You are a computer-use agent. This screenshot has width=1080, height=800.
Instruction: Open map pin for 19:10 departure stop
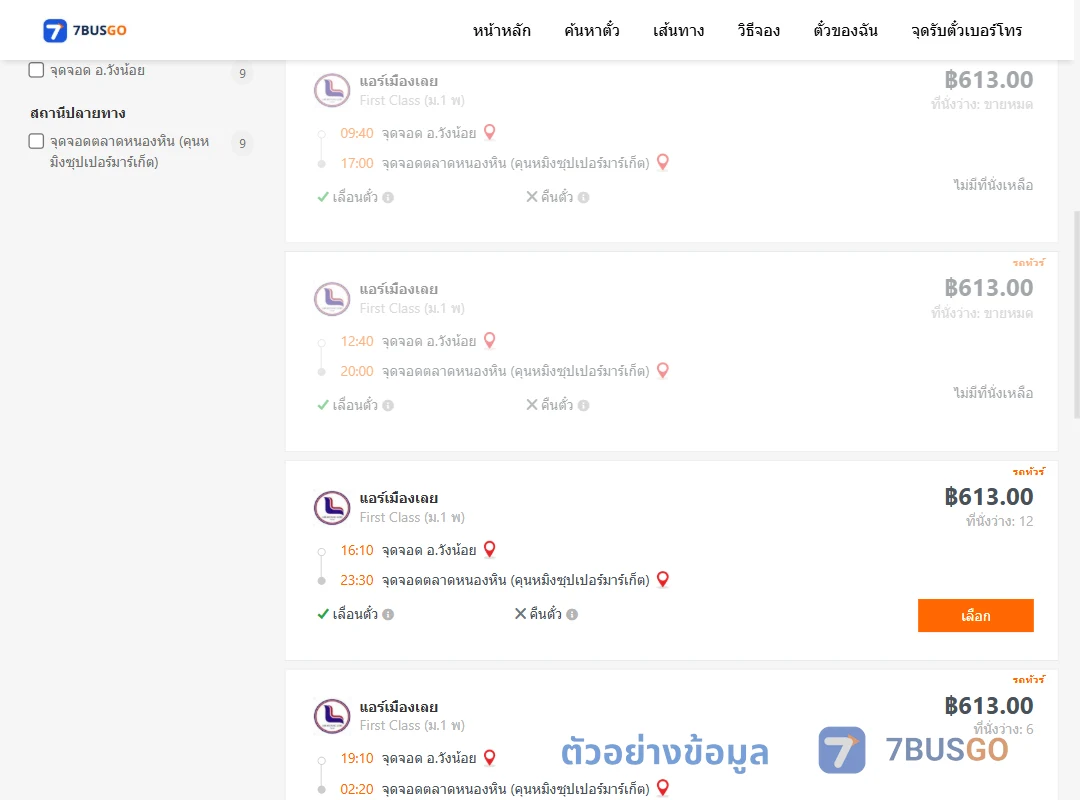490,757
